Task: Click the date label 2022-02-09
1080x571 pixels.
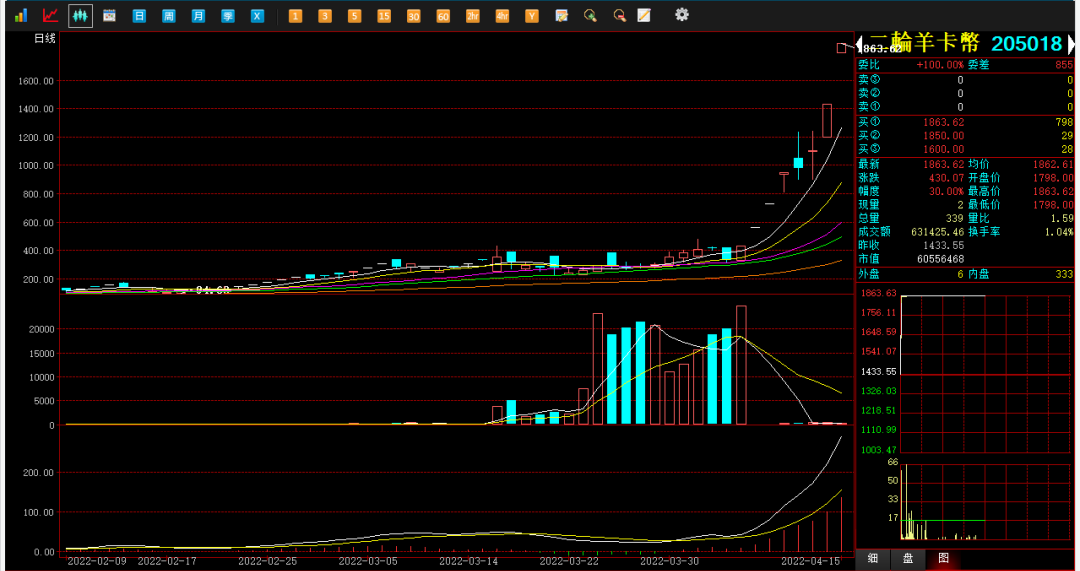Action: (97, 561)
